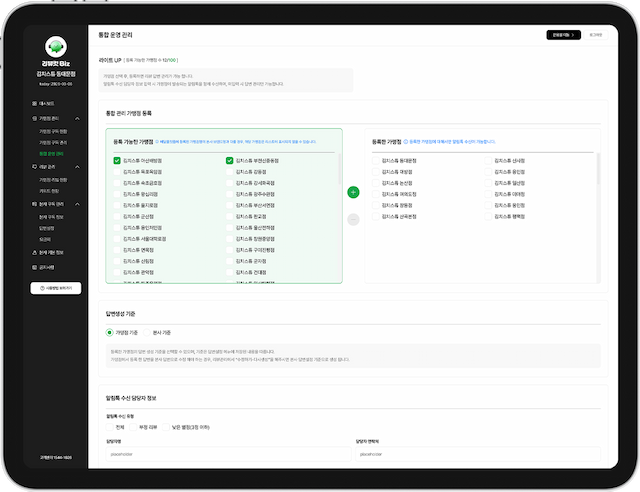The width and height of the screenshot is (640, 492).
Task: Click the black button in top header
Action: coord(564,34)
